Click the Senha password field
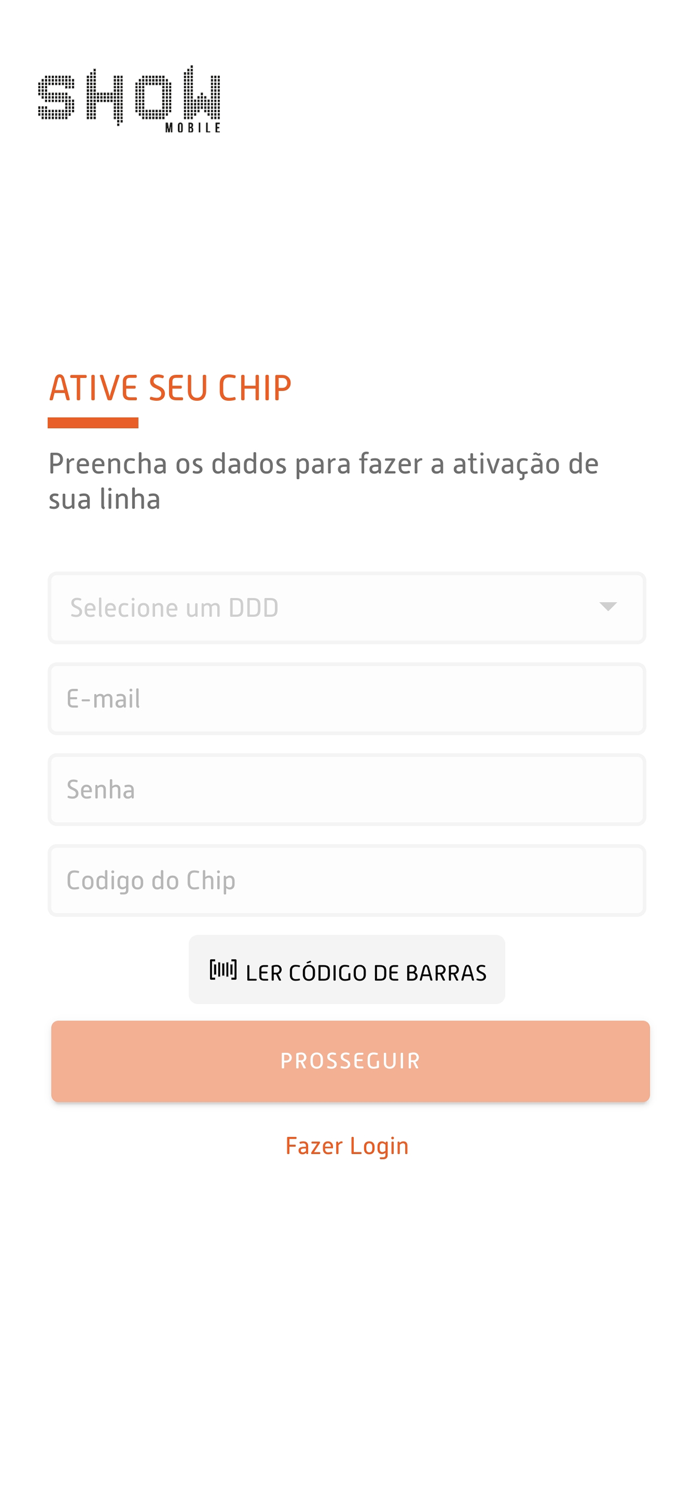 (x=347, y=789)
